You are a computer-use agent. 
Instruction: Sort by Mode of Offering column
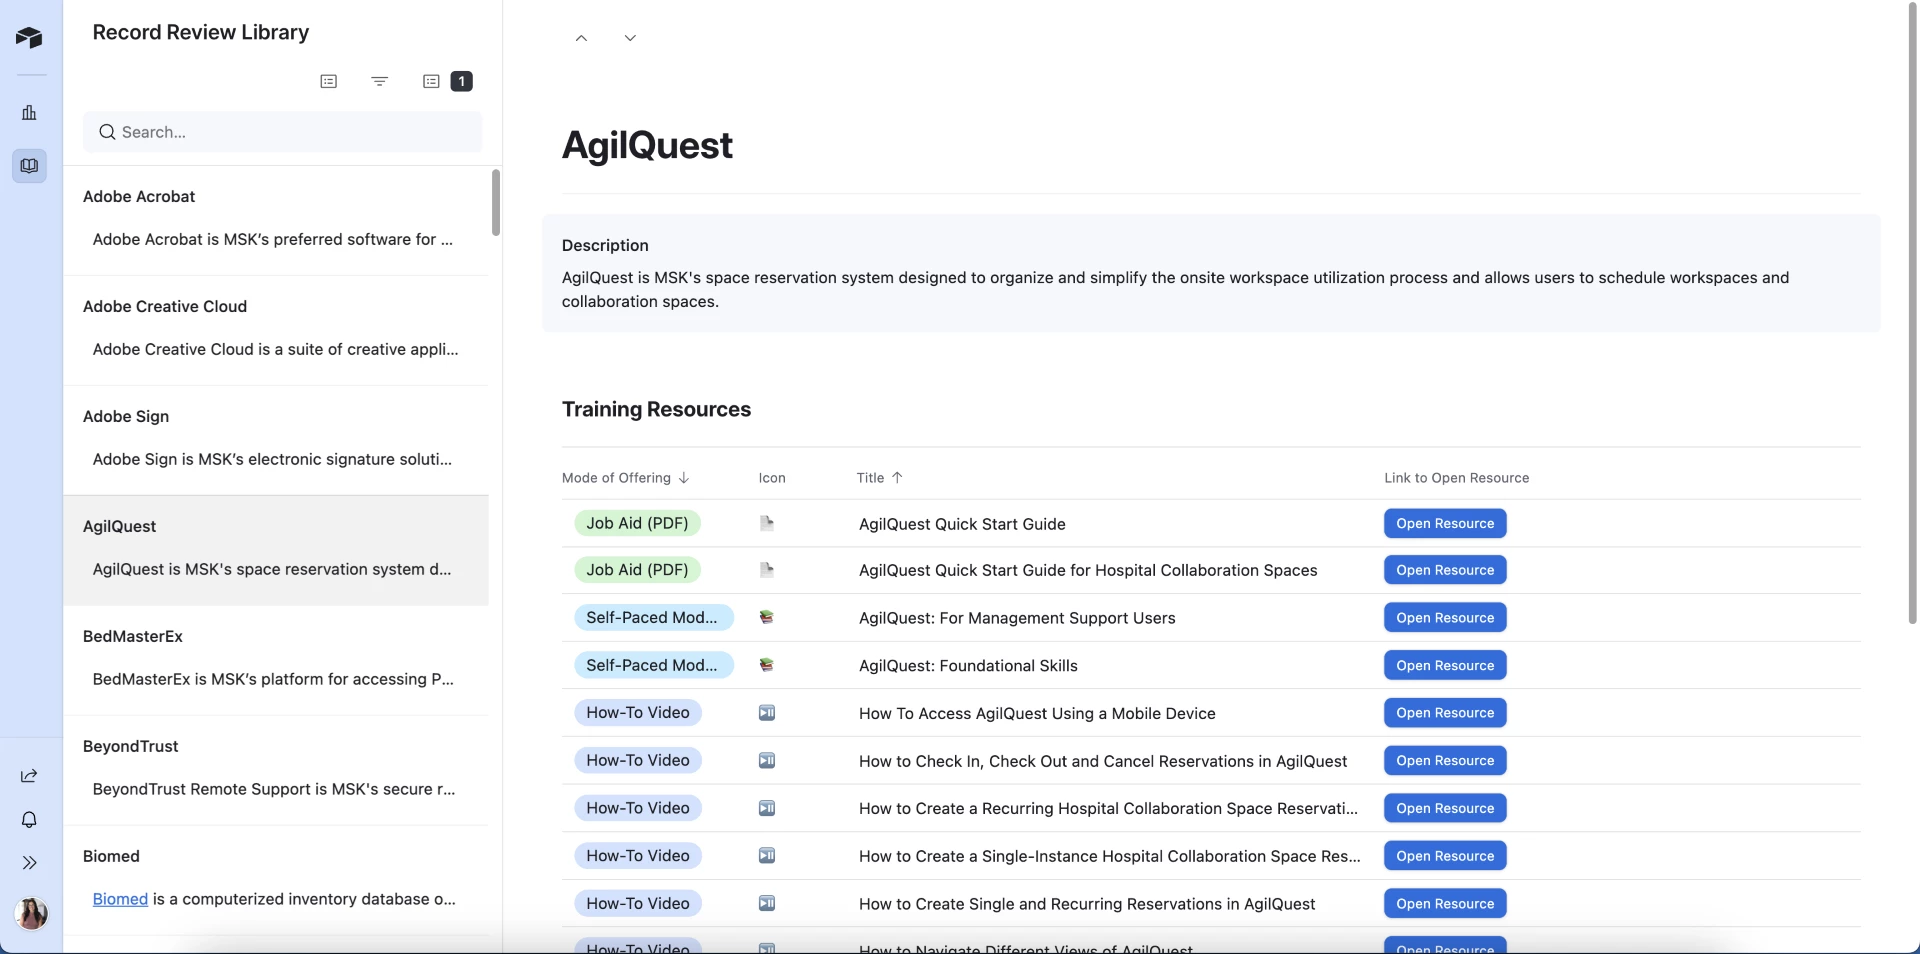pos(625,478)
